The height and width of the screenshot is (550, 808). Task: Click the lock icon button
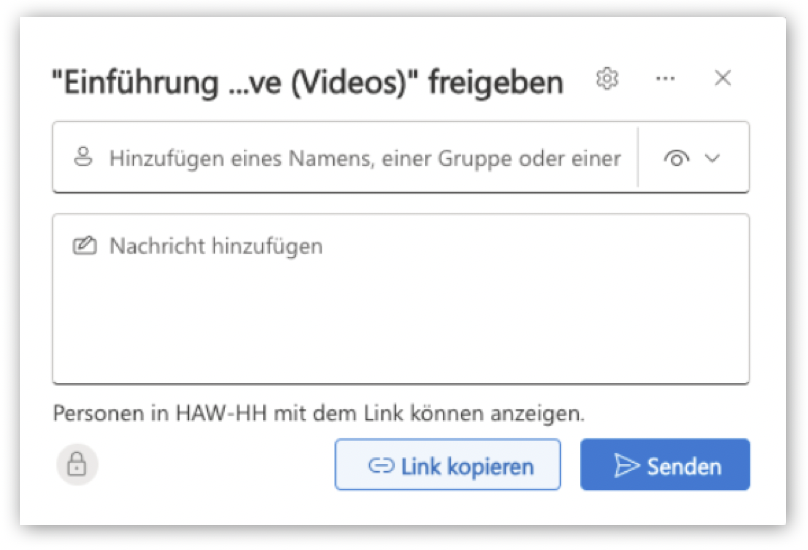pyautogui.click(x=77, y=465)
